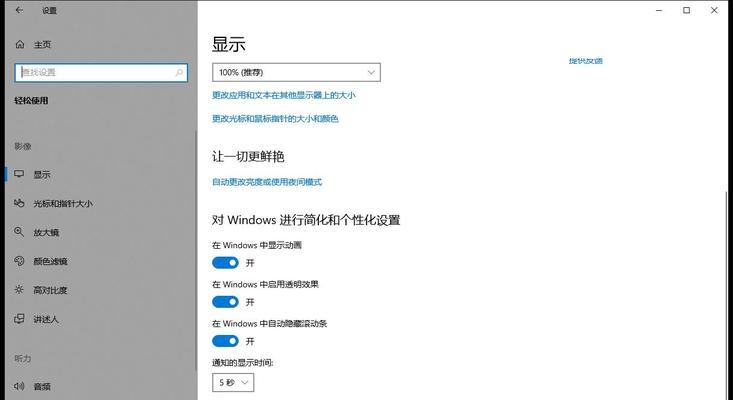
Task: Select the 光标和指针大小 icon
Action: 19,203
